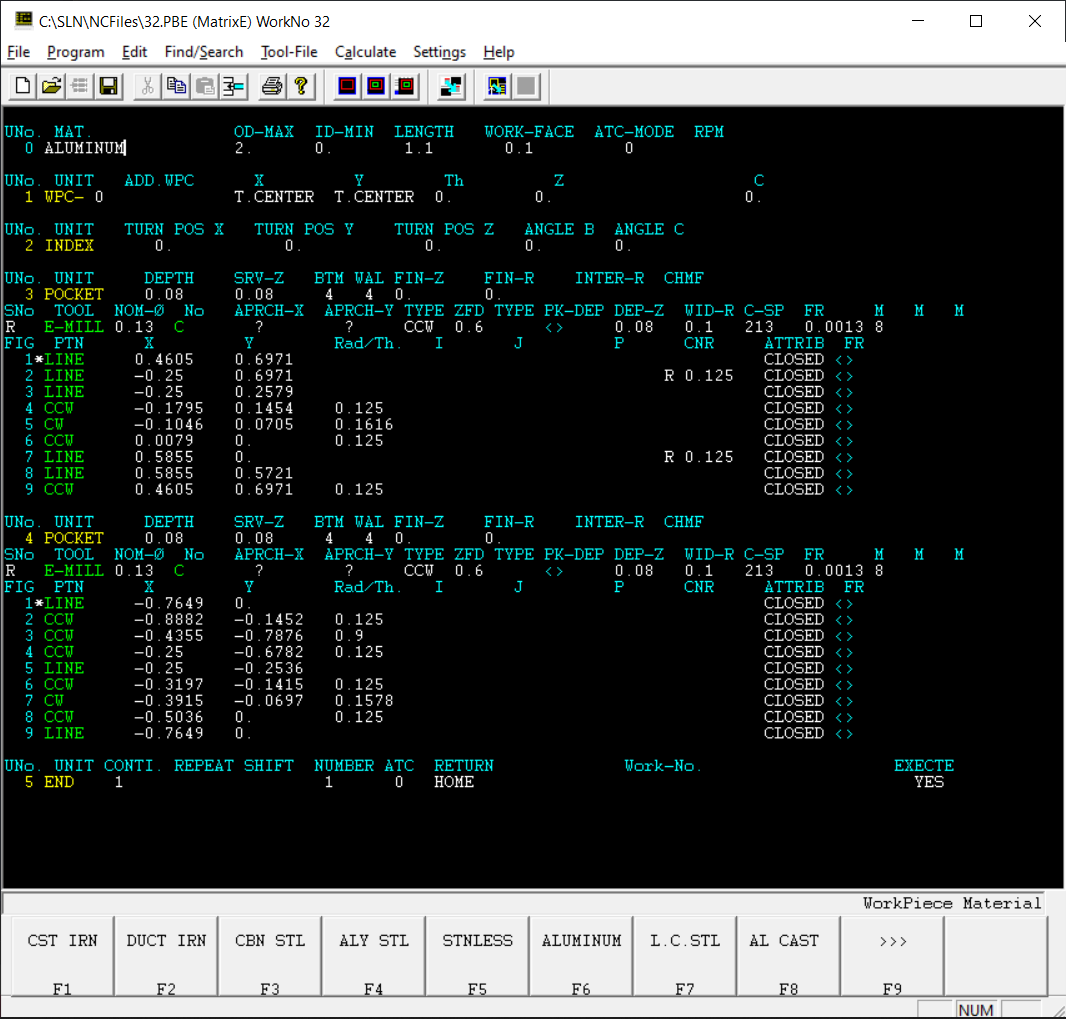Choose DUCT IRN material F2
The height and width of the screenshot is (1028, 1067).
167,955
